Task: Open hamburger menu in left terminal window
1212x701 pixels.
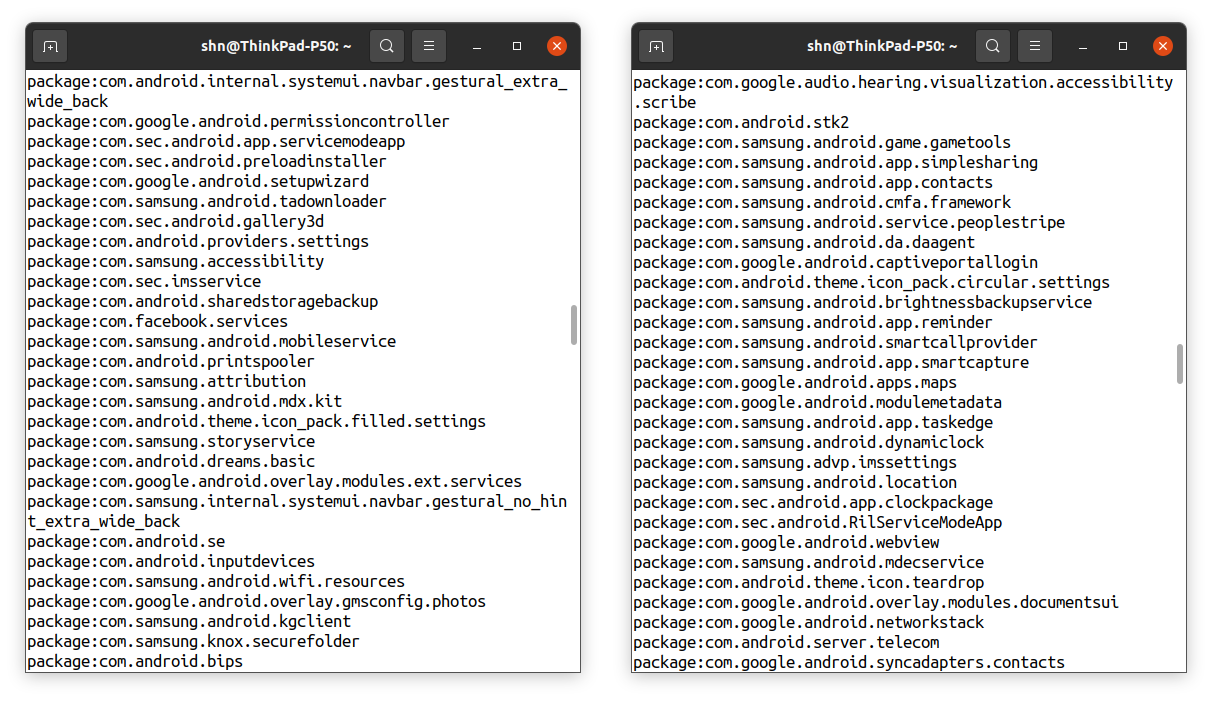Action: 429,46
